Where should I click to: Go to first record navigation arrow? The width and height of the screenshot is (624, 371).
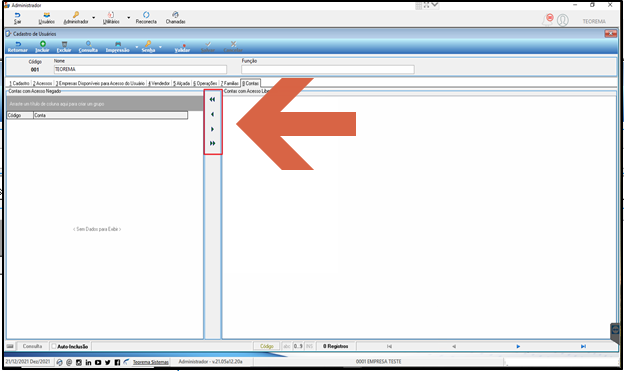(x=389, y=346)
